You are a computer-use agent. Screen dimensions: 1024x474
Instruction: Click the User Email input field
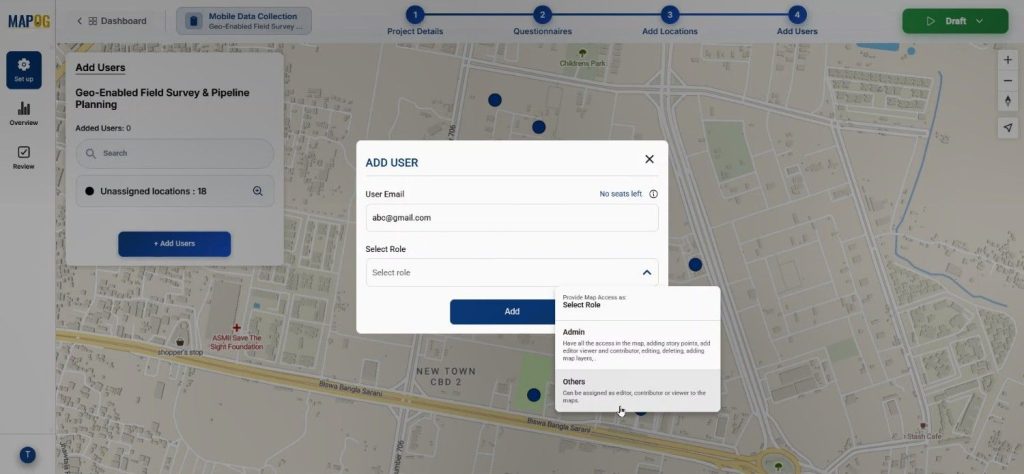pyautogui.click(x=512, y=217)
